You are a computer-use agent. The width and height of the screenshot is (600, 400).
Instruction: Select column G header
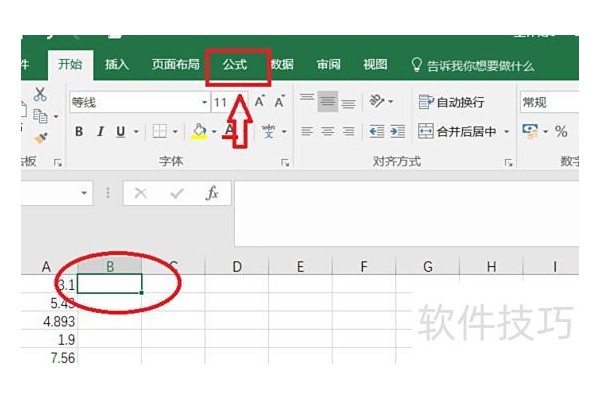[x=428, y=266]
